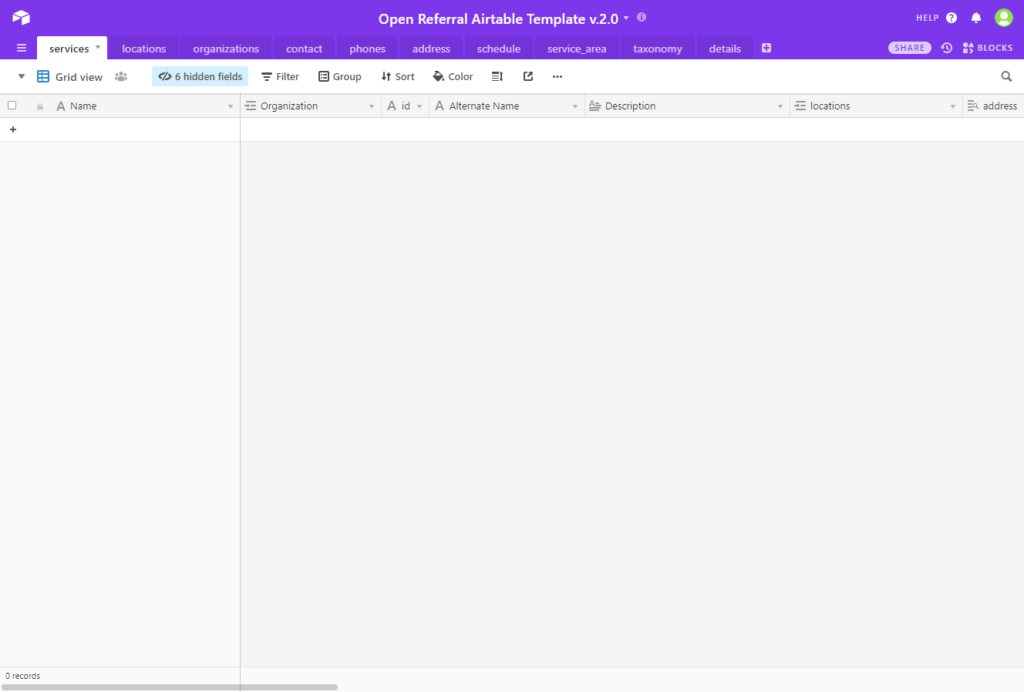
Task: Click the Alternate Name column header
Action: (507, 106)
